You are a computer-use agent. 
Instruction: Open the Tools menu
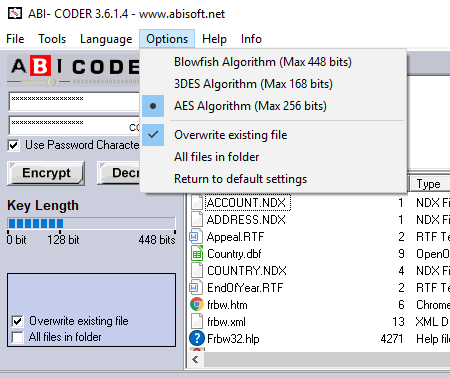(x=52, y=39)
